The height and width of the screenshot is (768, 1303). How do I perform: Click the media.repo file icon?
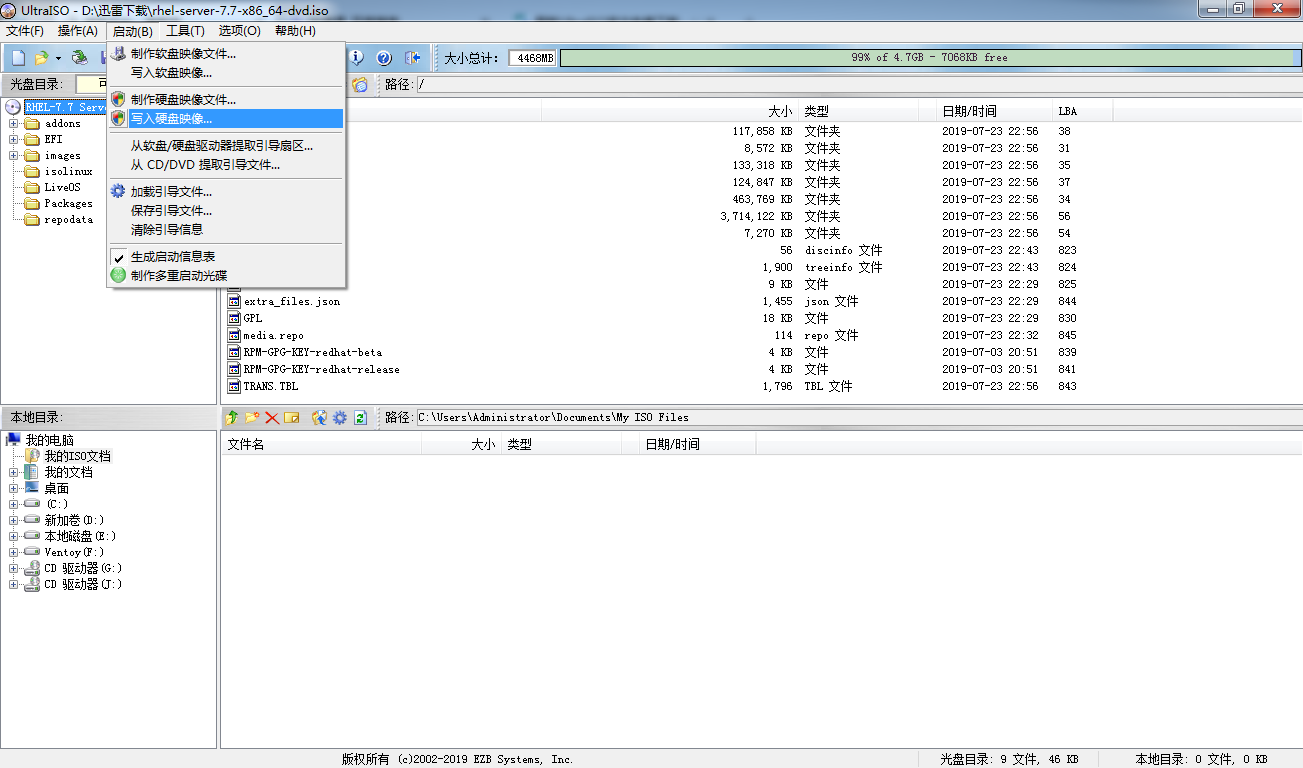234,335
